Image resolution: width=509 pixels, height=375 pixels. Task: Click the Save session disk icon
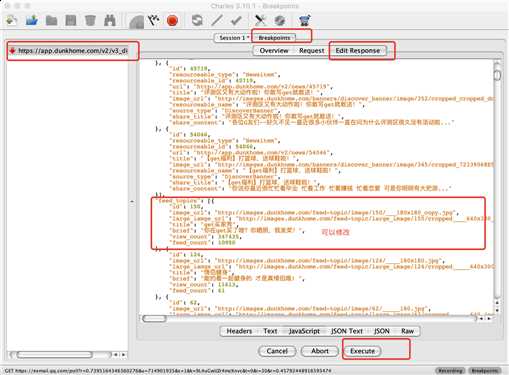point(71,21)
